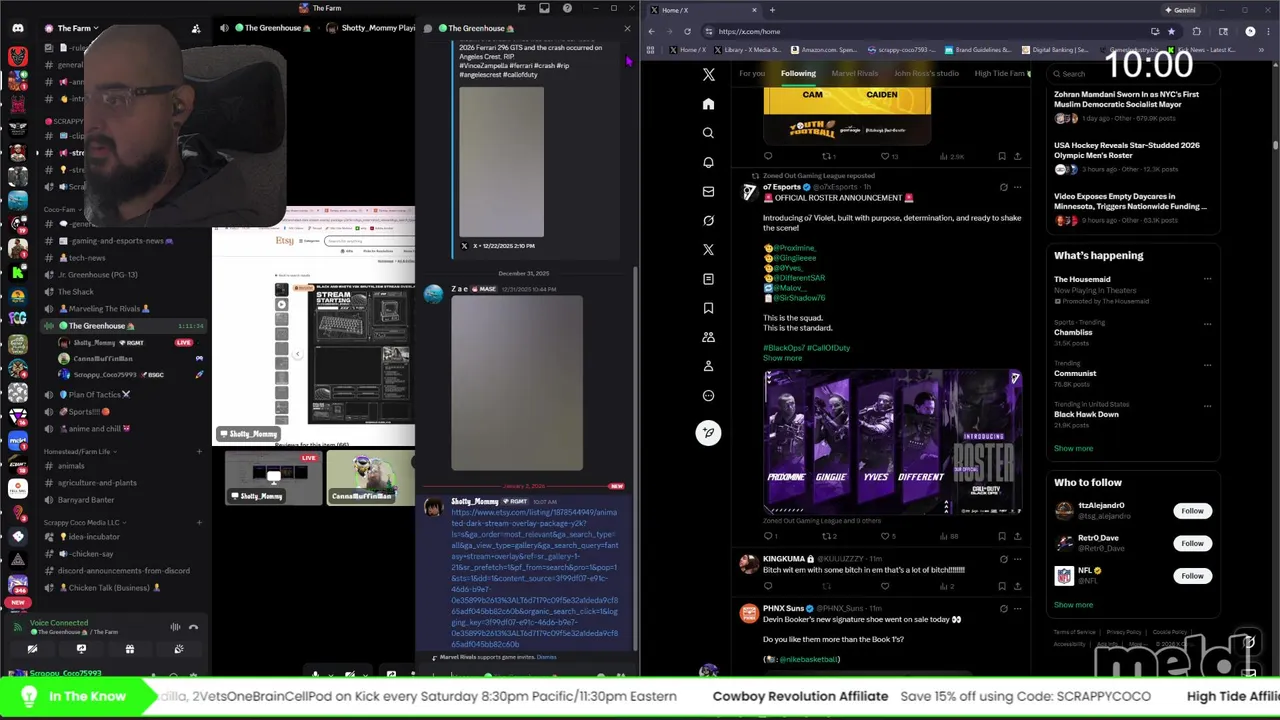Click the X logo at sidebar top

click(x=708, y=74)
